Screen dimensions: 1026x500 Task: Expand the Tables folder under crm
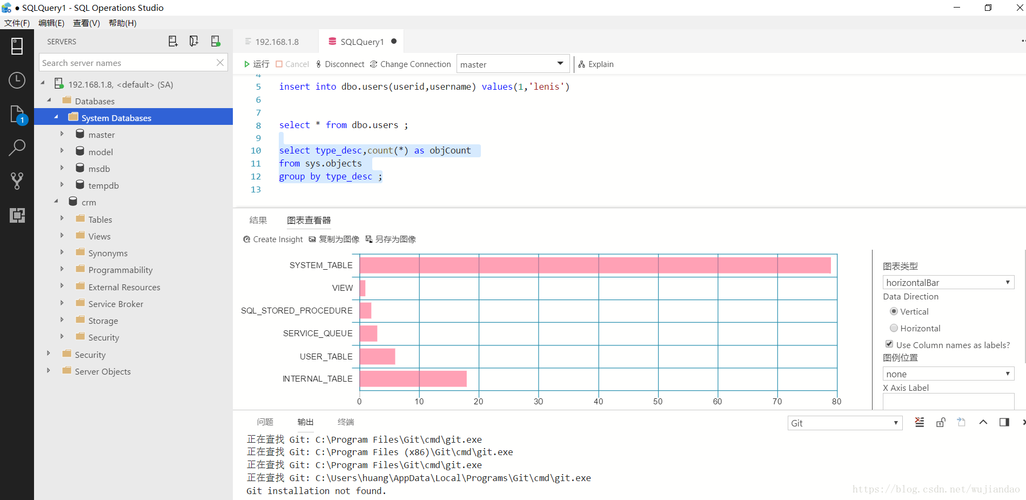point(100,219)
